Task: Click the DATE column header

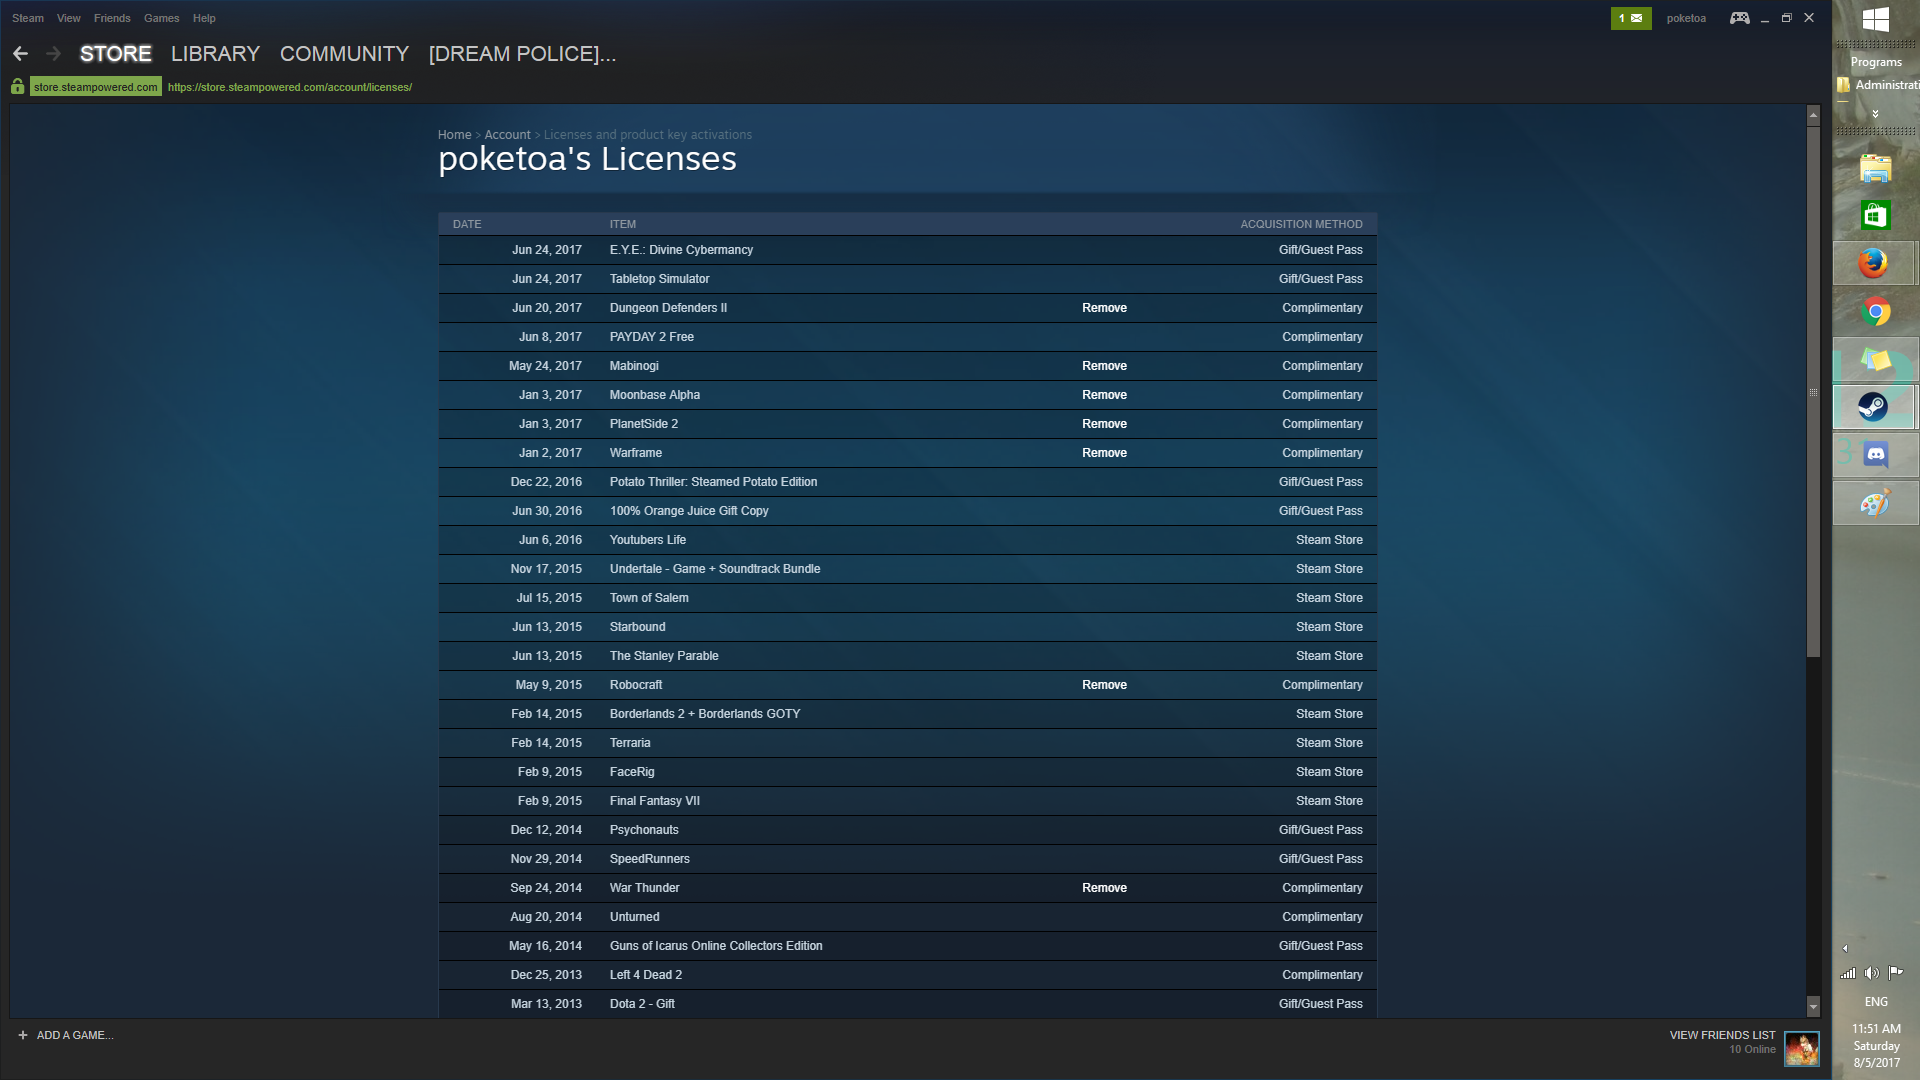Action: click(466, 224)
